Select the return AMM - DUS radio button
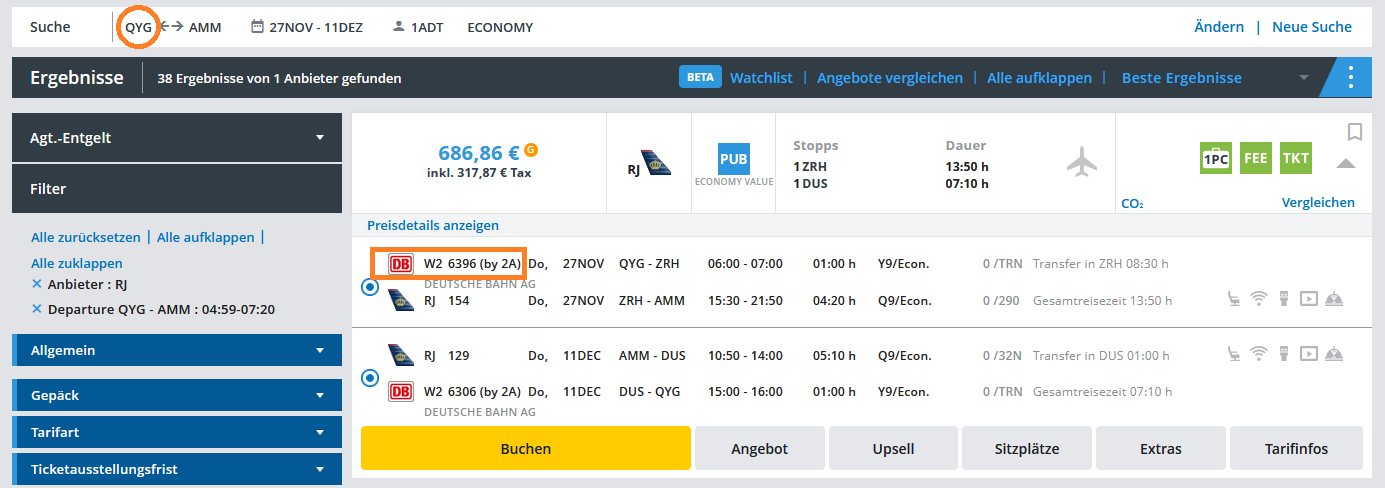The width and height of the screenshot is (1385, 488). click(371, 378)
